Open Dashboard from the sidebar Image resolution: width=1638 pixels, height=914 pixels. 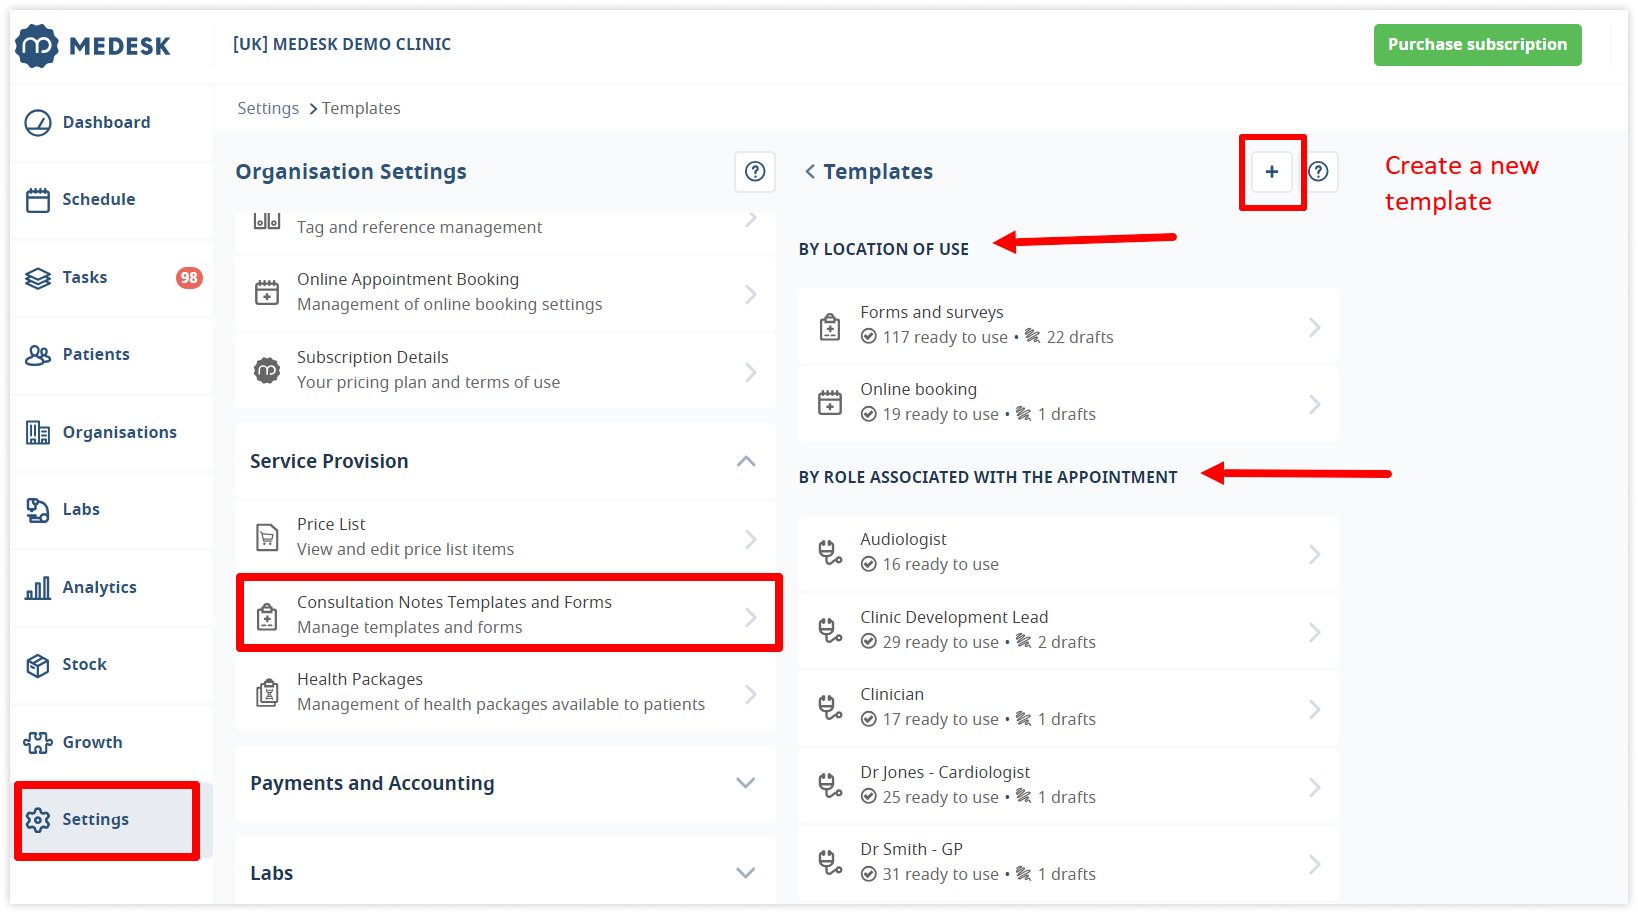[111, 122]
